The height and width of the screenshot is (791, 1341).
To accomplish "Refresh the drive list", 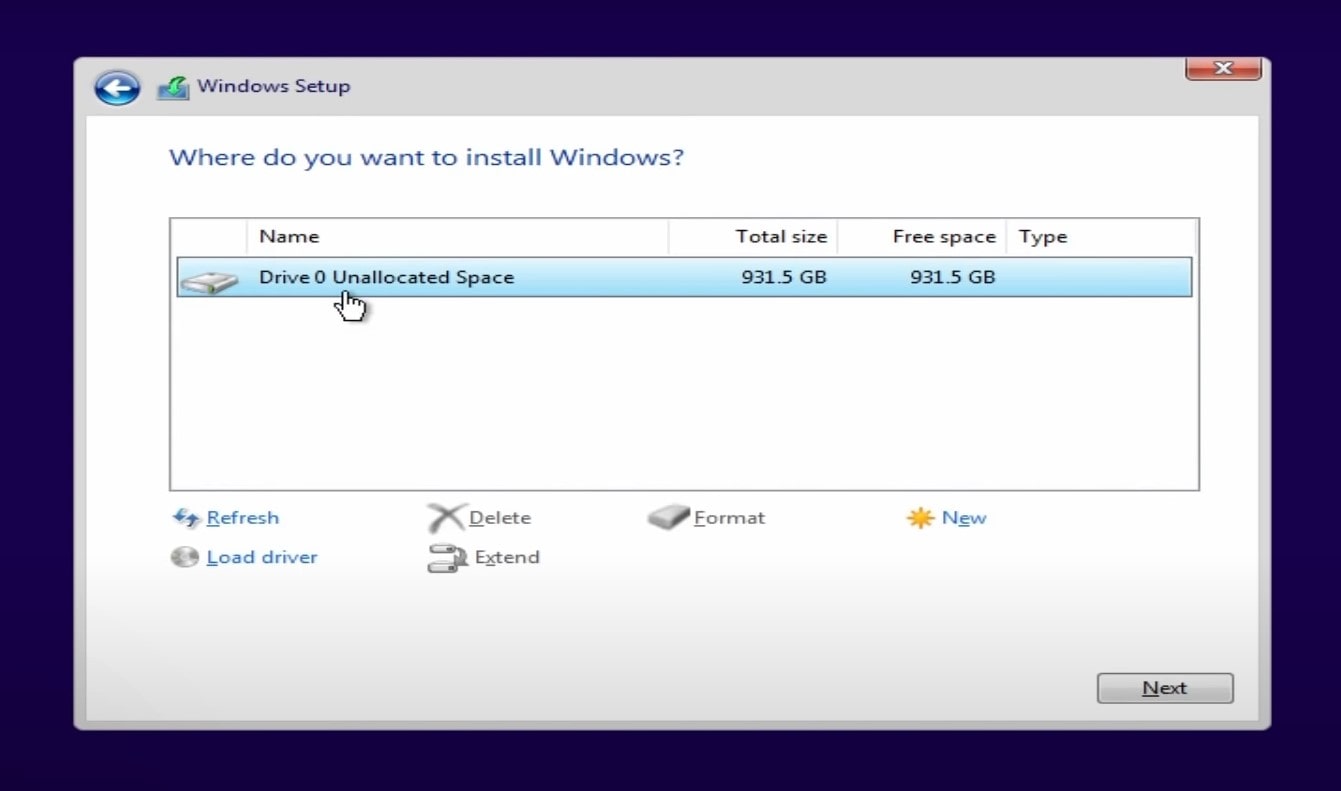I will (242, 518).
